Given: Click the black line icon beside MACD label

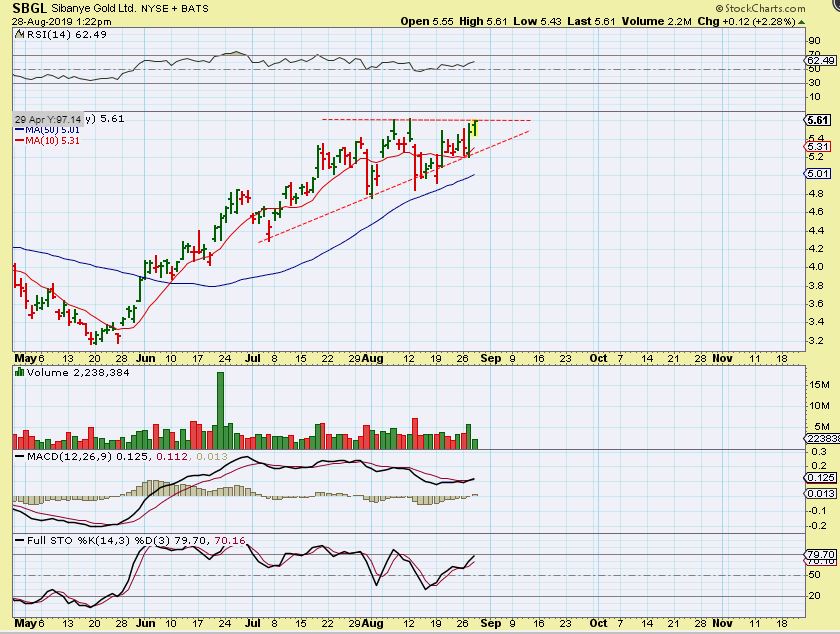Looking at the screenshot, I should pyautogui.click(x=20, y=457).
